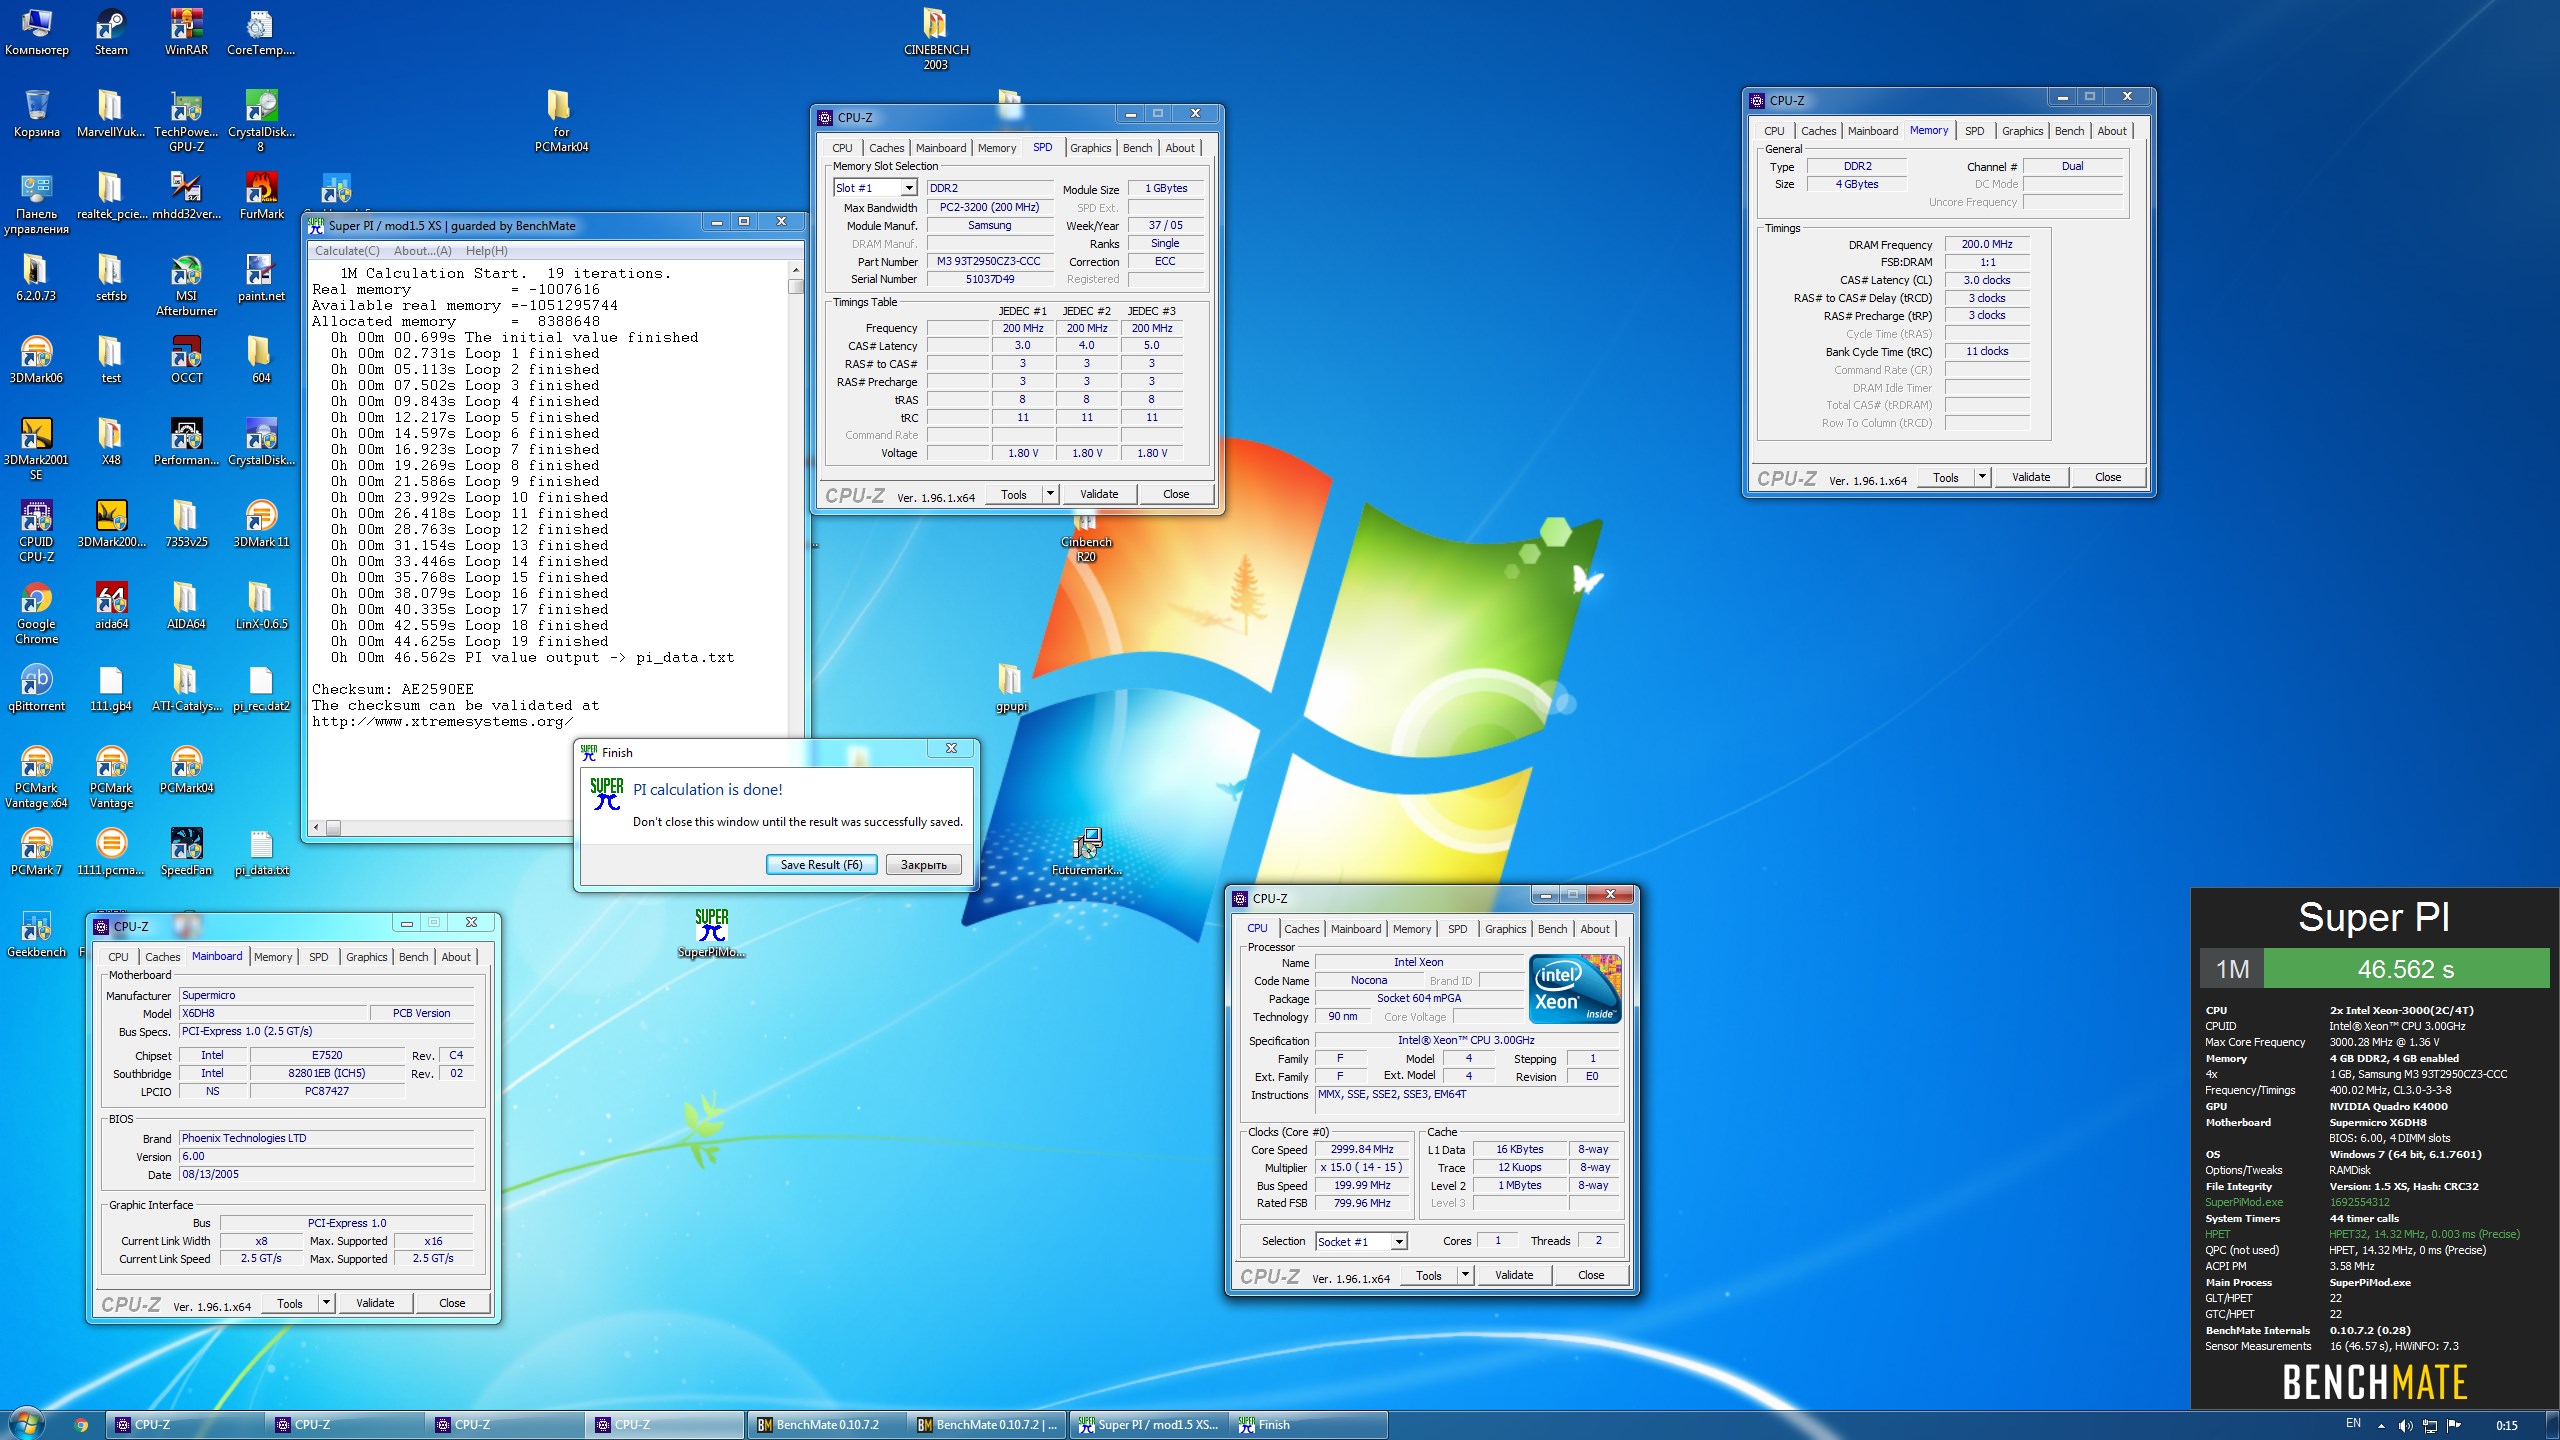Screen dimensions: 2560x1440
Task: Click the 1M label in BenchMate panel
Action: 2232,969
